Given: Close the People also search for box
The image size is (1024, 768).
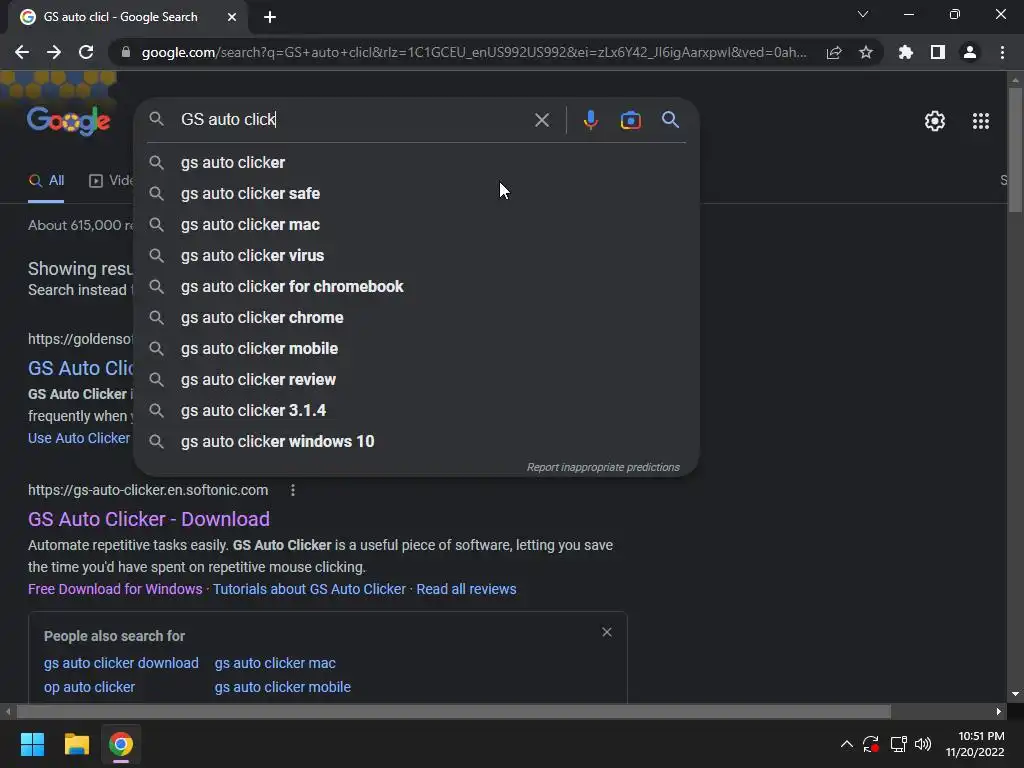Looking at the screenshot, I should tap(607, 632).
